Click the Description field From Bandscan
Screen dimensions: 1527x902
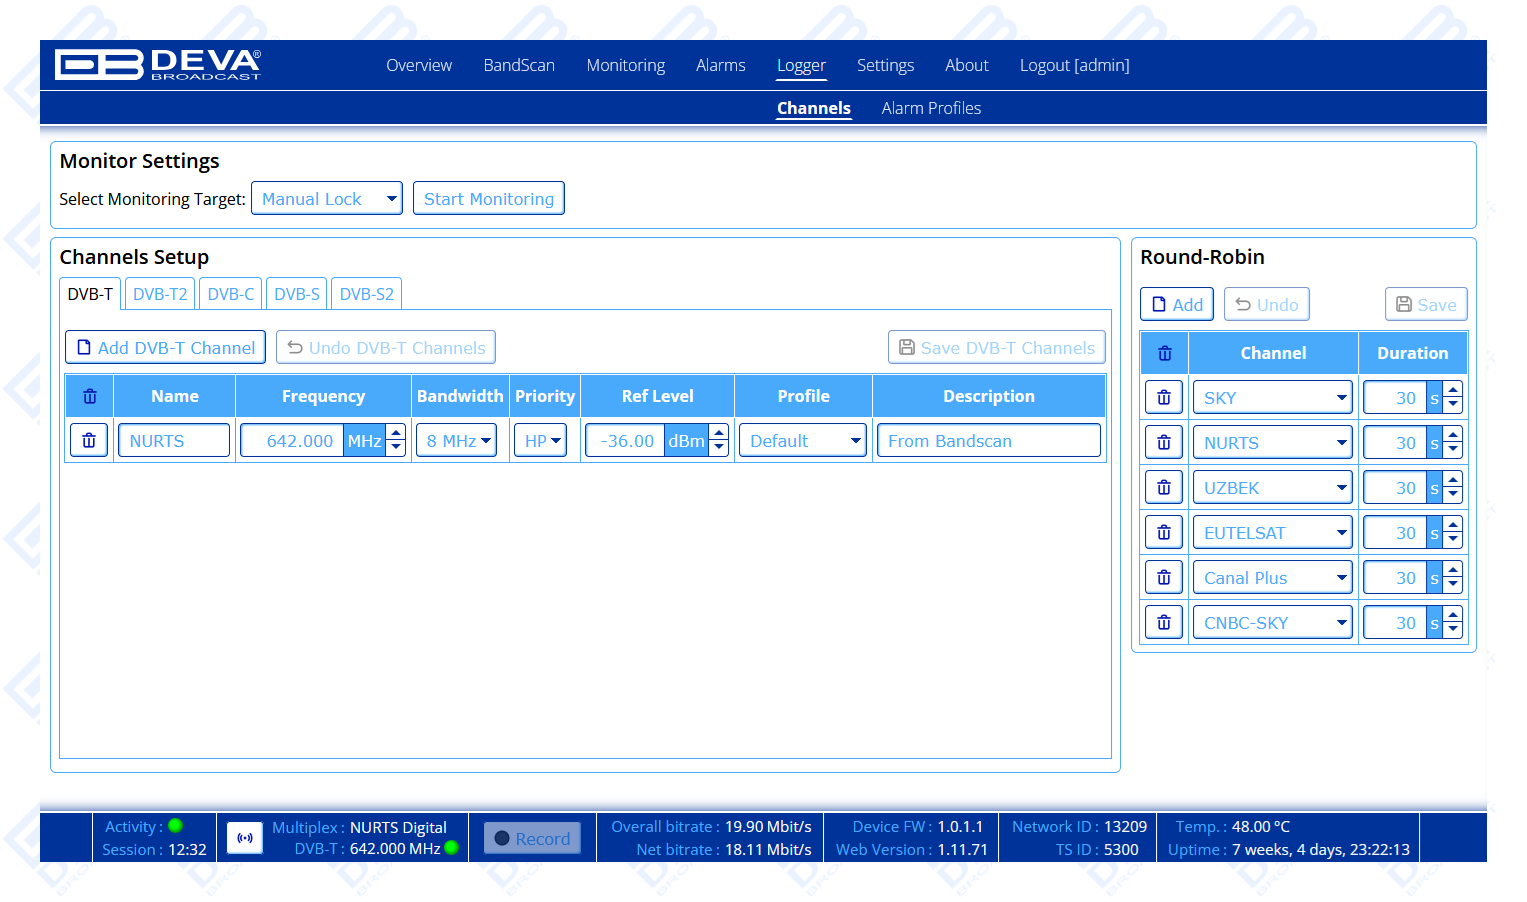coord(988,440)
